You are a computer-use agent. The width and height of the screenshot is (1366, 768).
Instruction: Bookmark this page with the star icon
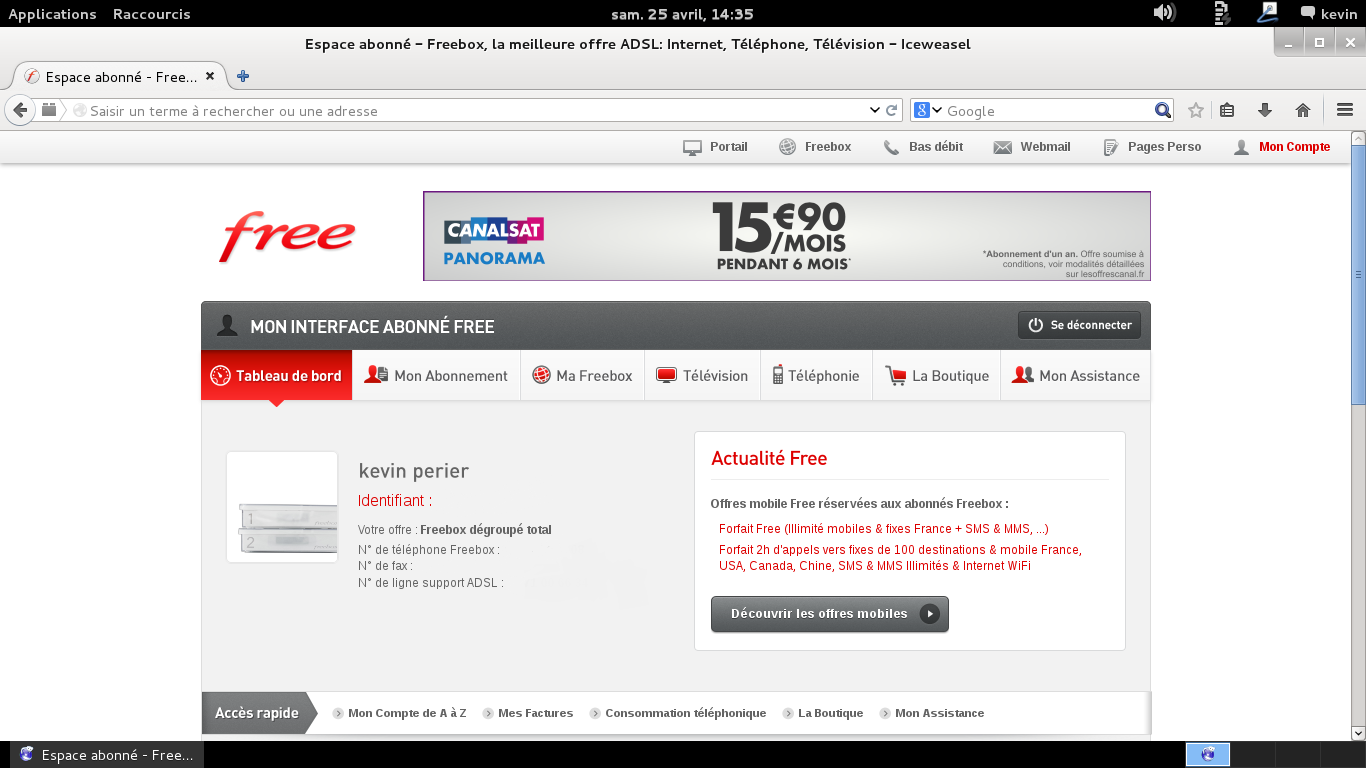(x=1195, y=110)
